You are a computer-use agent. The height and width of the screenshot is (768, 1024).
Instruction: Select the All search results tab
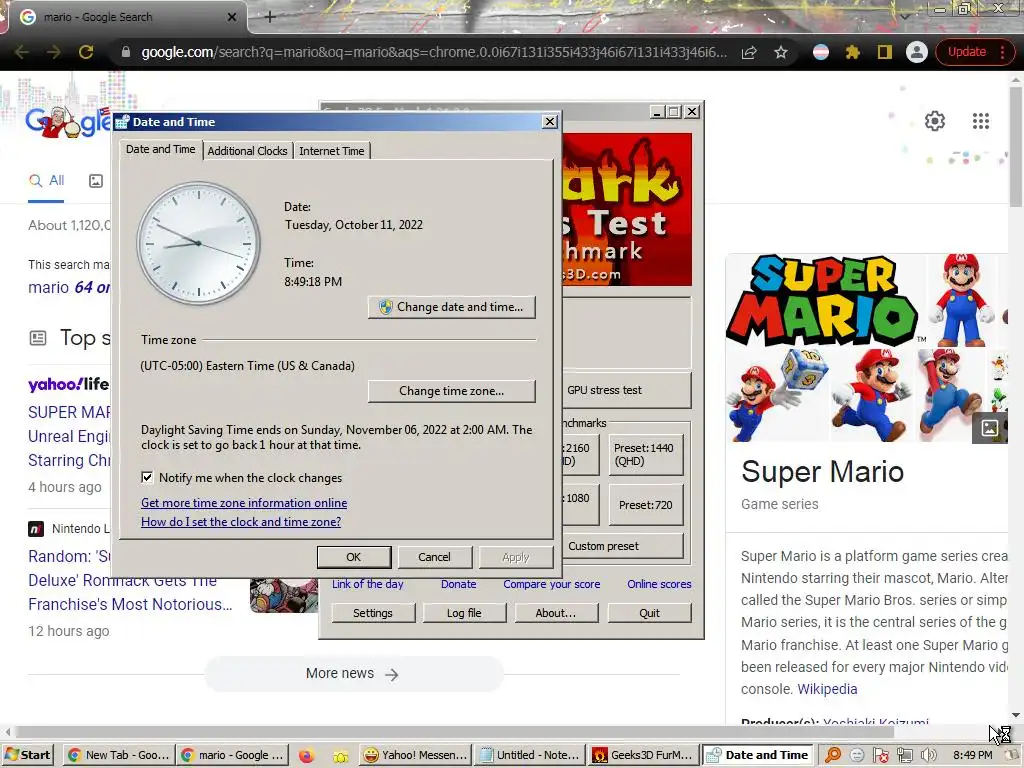(46, 181)
